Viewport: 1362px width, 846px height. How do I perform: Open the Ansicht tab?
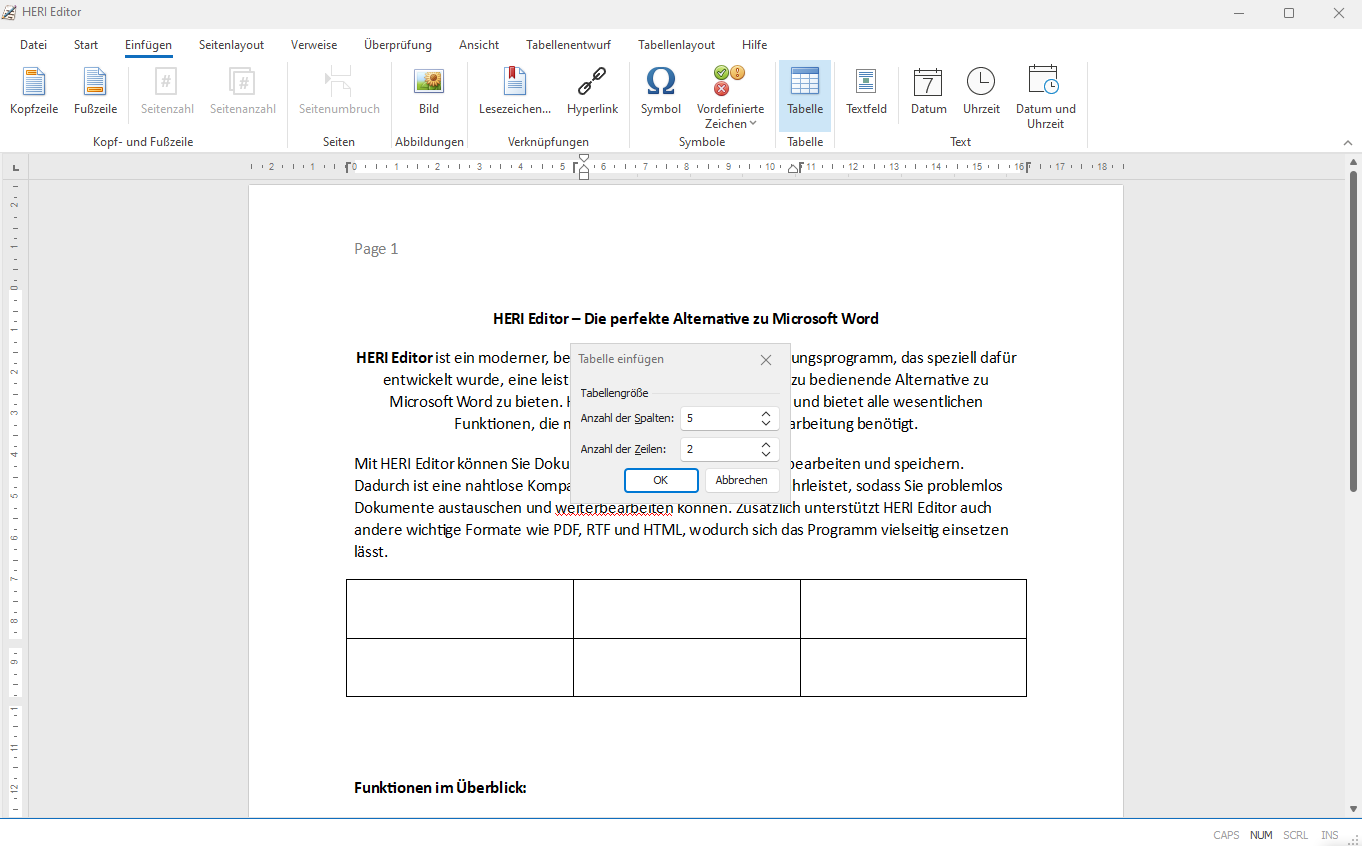[x=479, y=45]
